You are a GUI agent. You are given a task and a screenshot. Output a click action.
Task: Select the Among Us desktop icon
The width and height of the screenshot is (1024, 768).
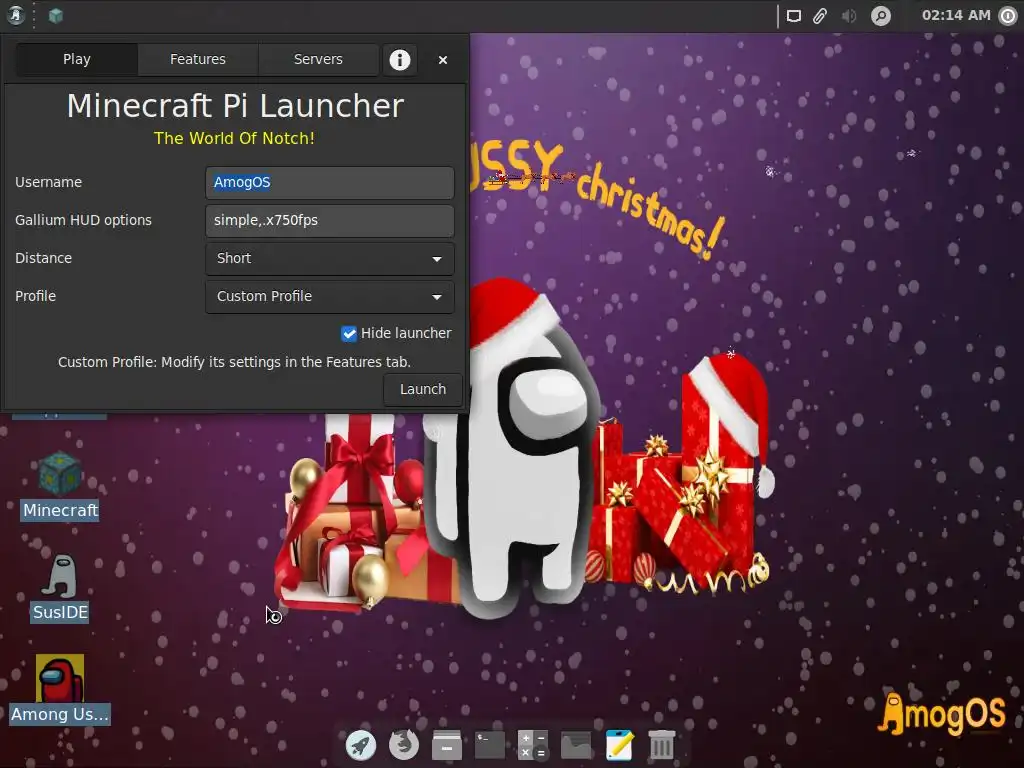(60, 690)
